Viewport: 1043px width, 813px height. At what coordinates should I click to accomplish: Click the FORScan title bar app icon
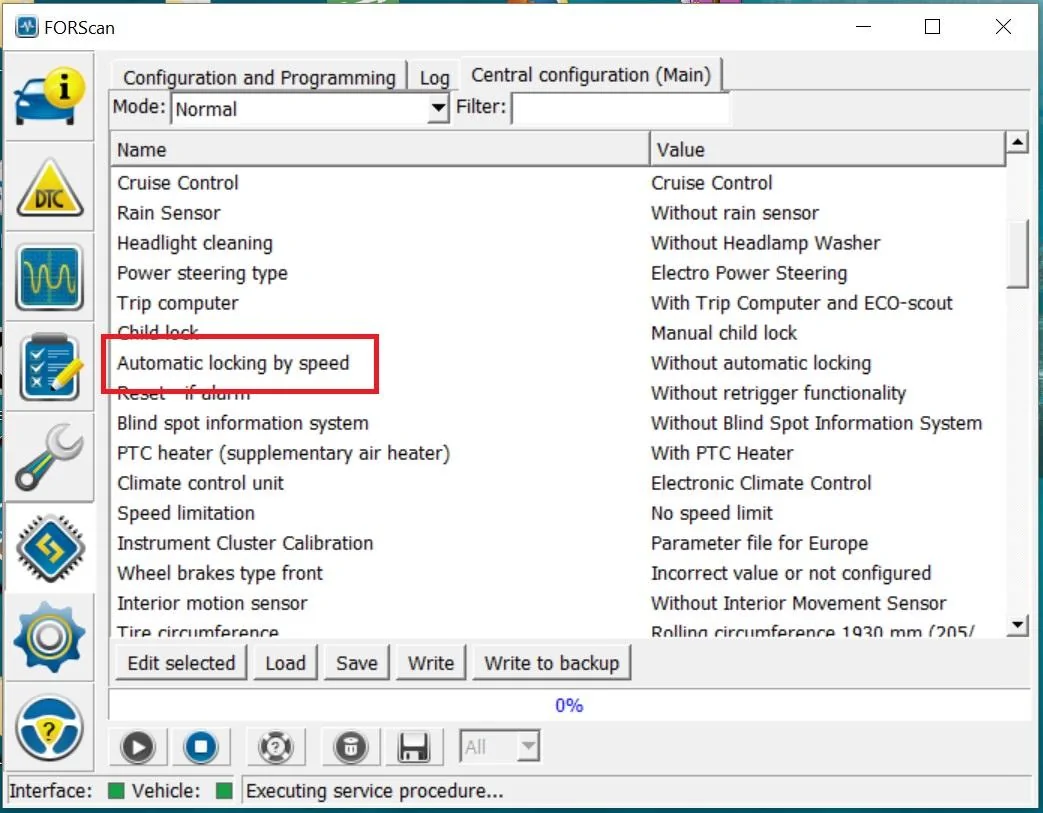pyautogui.click(x=27, y=27)
